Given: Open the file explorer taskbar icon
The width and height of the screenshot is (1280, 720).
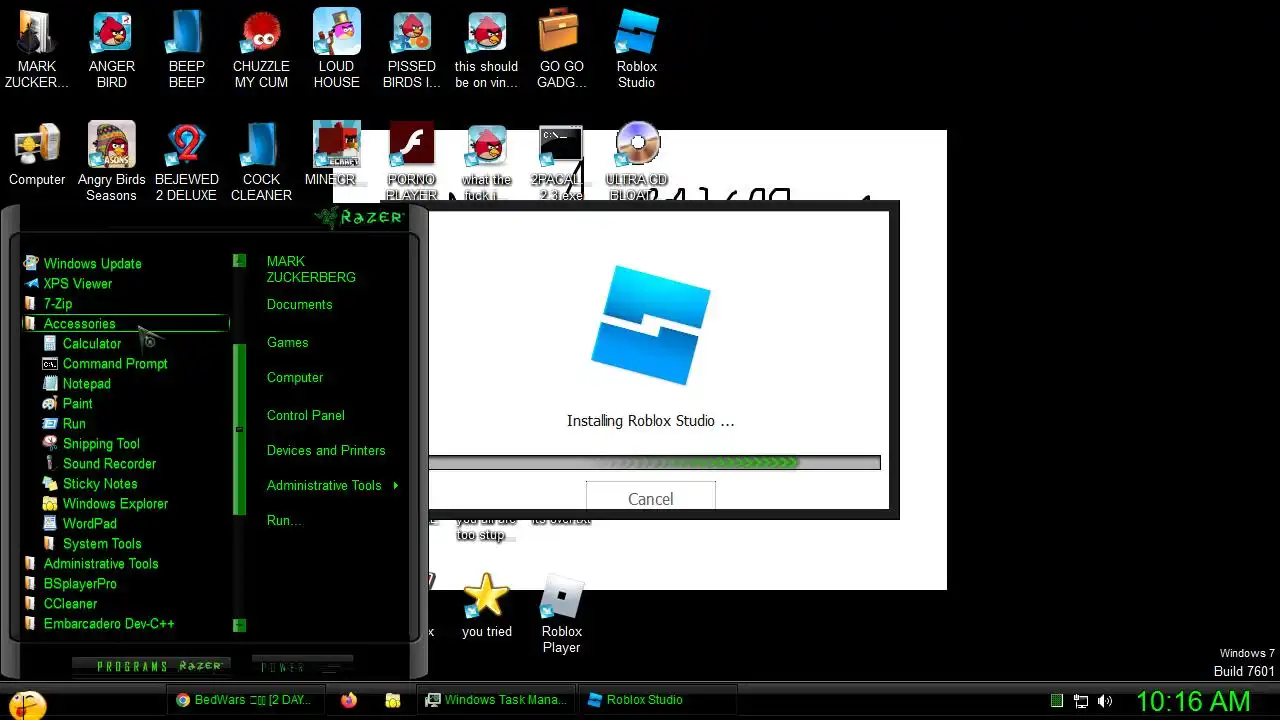Looking at the screenshot, I should pos(393,700).
